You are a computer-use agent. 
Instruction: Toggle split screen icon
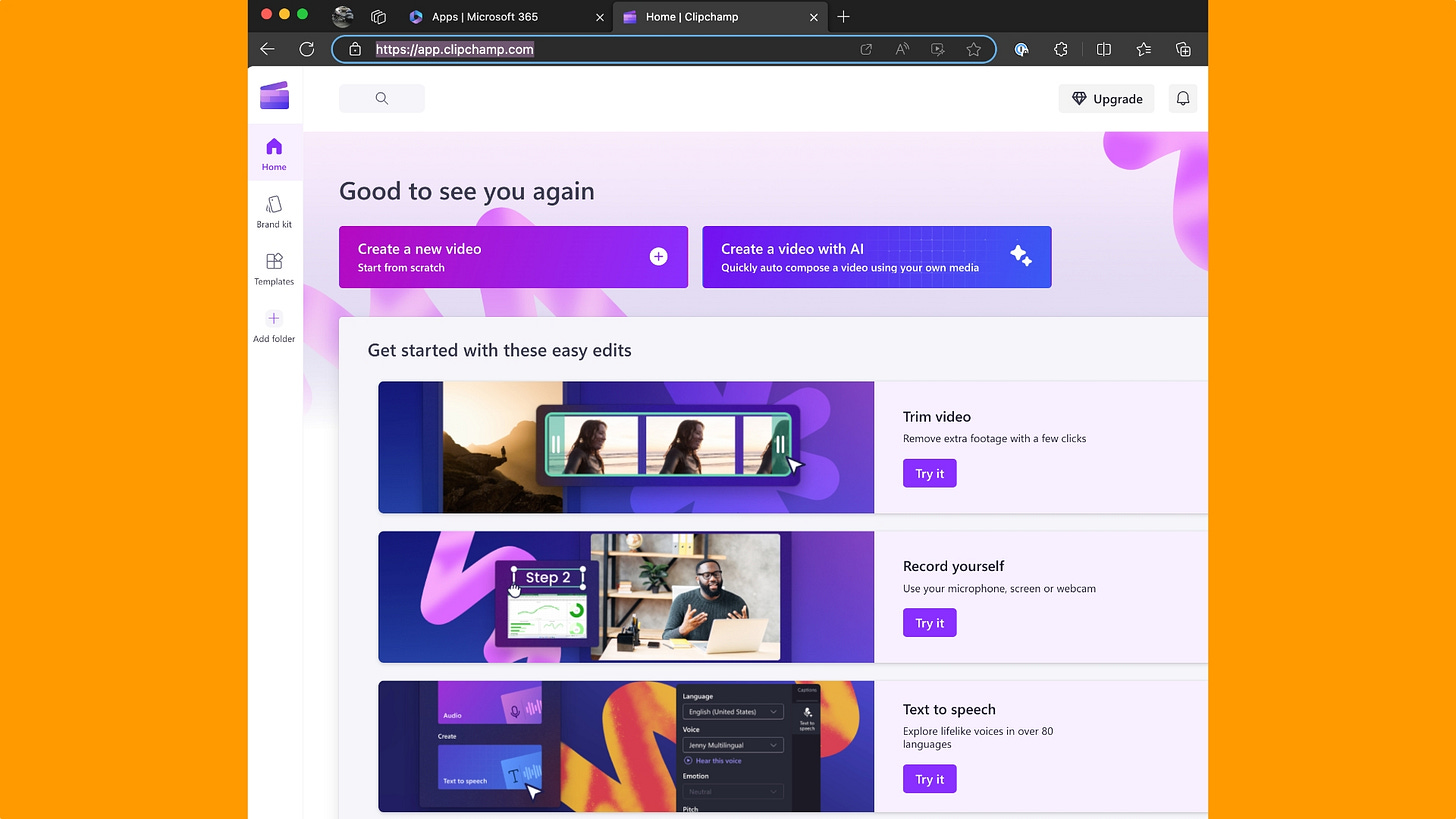(1104, 49)
